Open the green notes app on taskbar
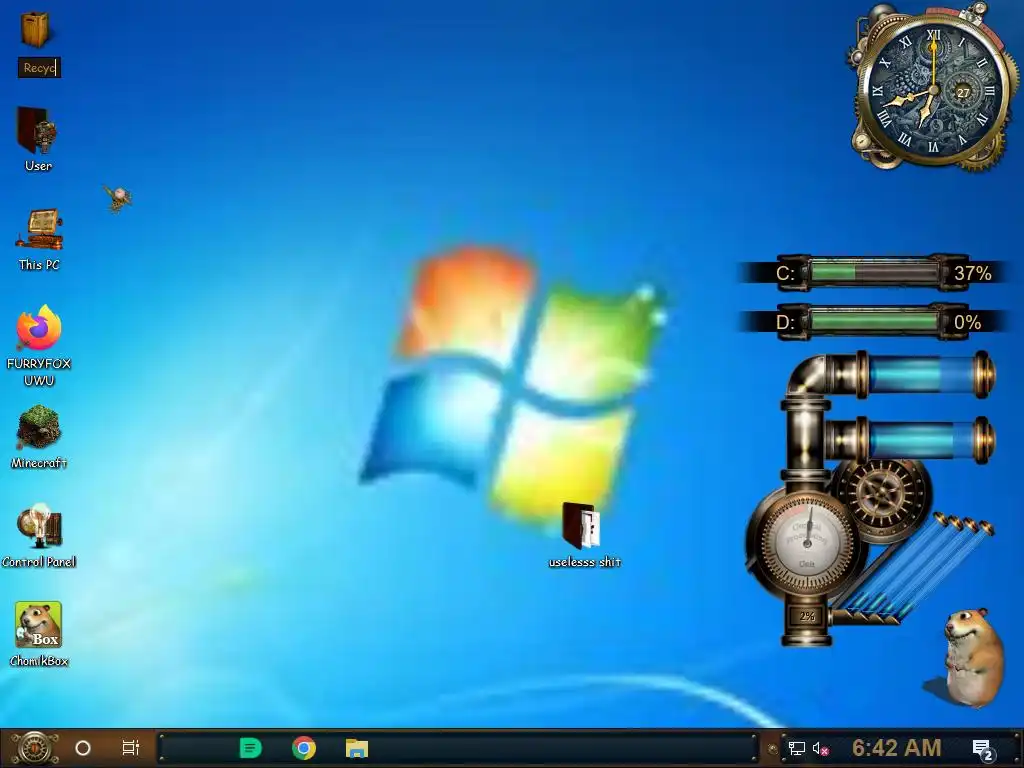Viewport: 1024px width, 768px height. pos(250,748)
